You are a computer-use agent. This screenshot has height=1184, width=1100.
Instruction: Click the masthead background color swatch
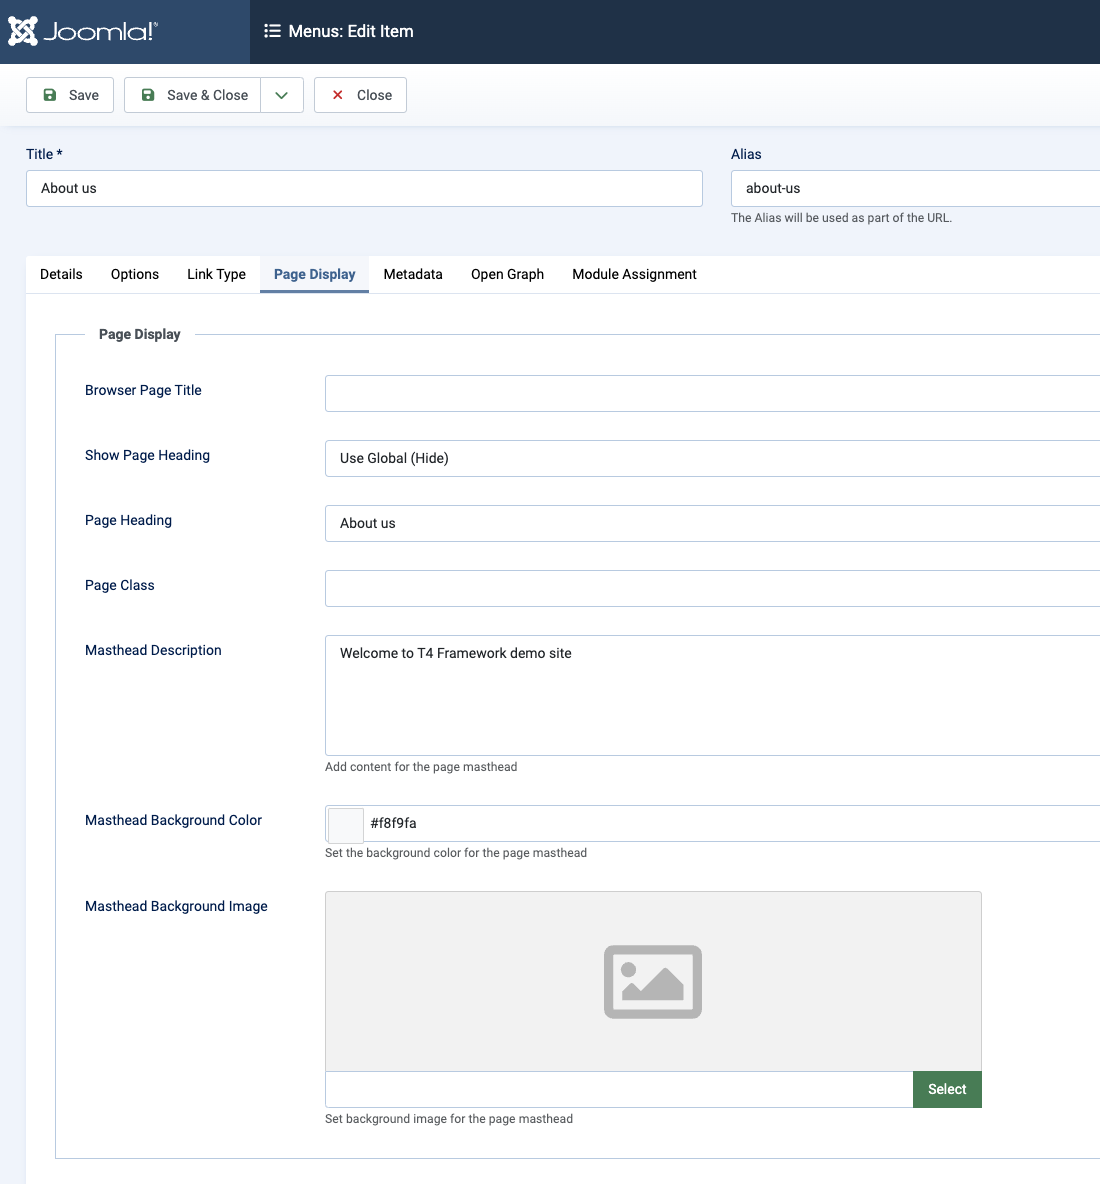tap(346, 824)
